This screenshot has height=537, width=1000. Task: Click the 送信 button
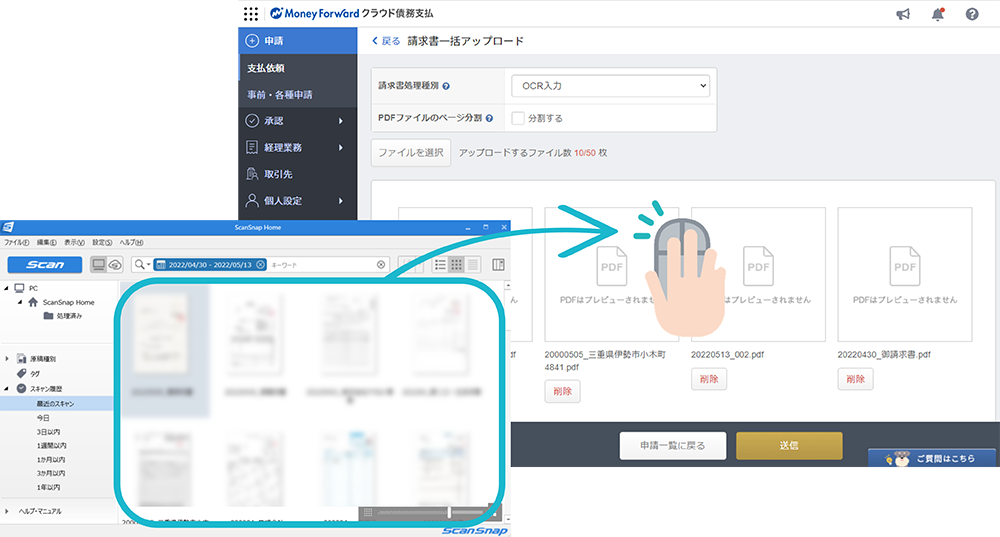789,445
